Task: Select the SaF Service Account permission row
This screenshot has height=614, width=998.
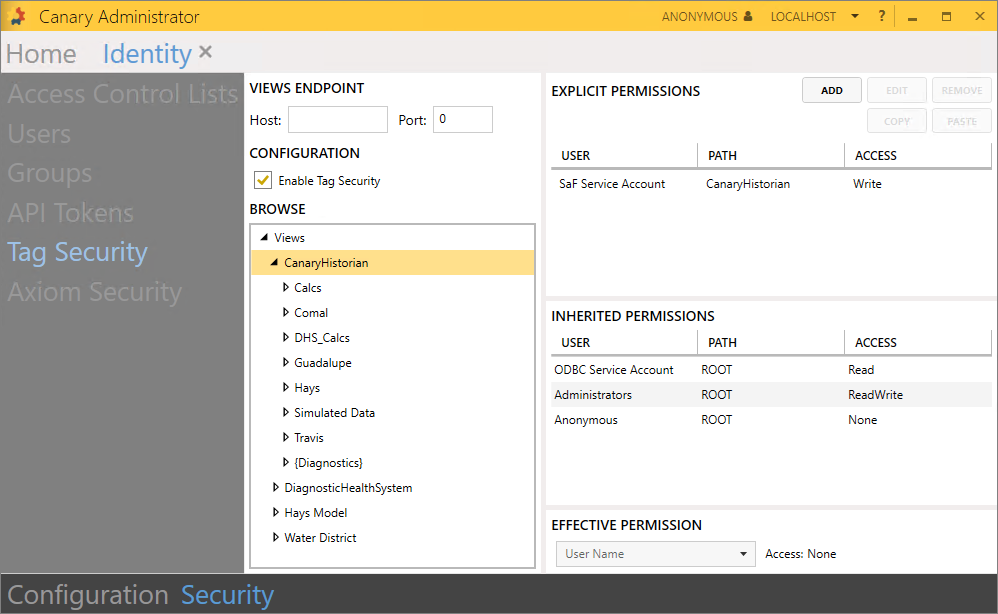Action: click(771, 184)
